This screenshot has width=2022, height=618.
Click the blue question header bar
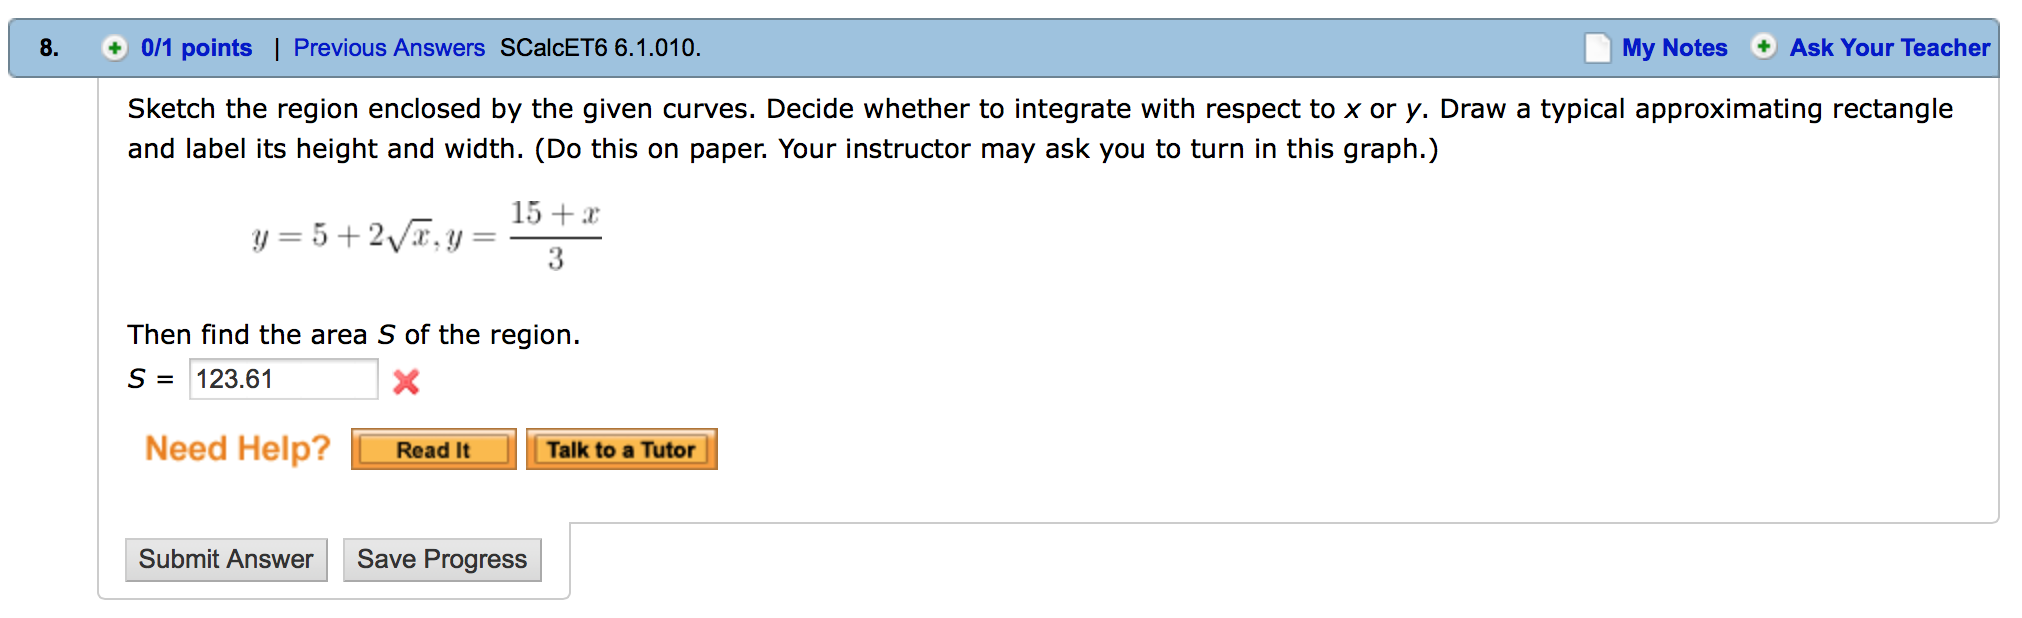(x=1004, y=48)
